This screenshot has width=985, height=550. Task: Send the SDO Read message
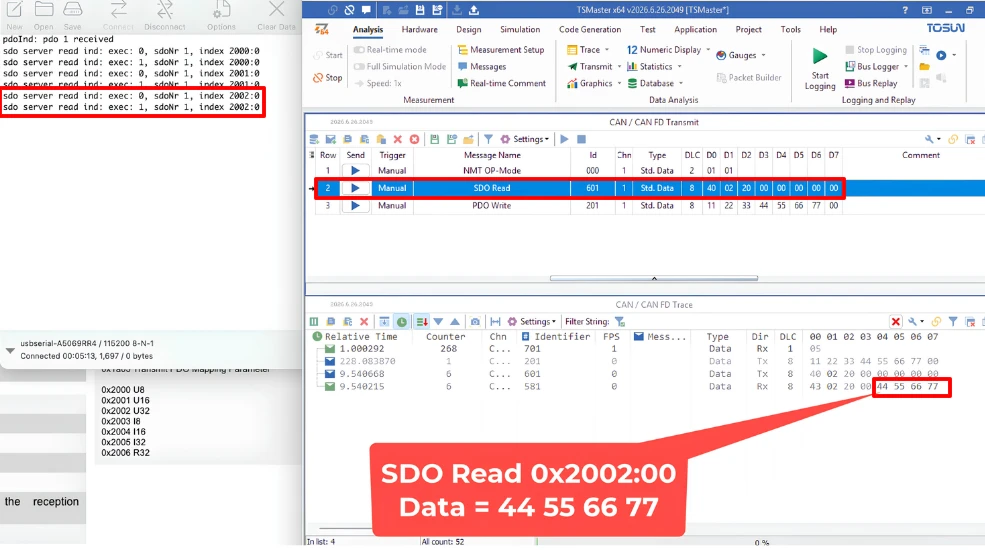pyautogui.click(x=355, y=188)
